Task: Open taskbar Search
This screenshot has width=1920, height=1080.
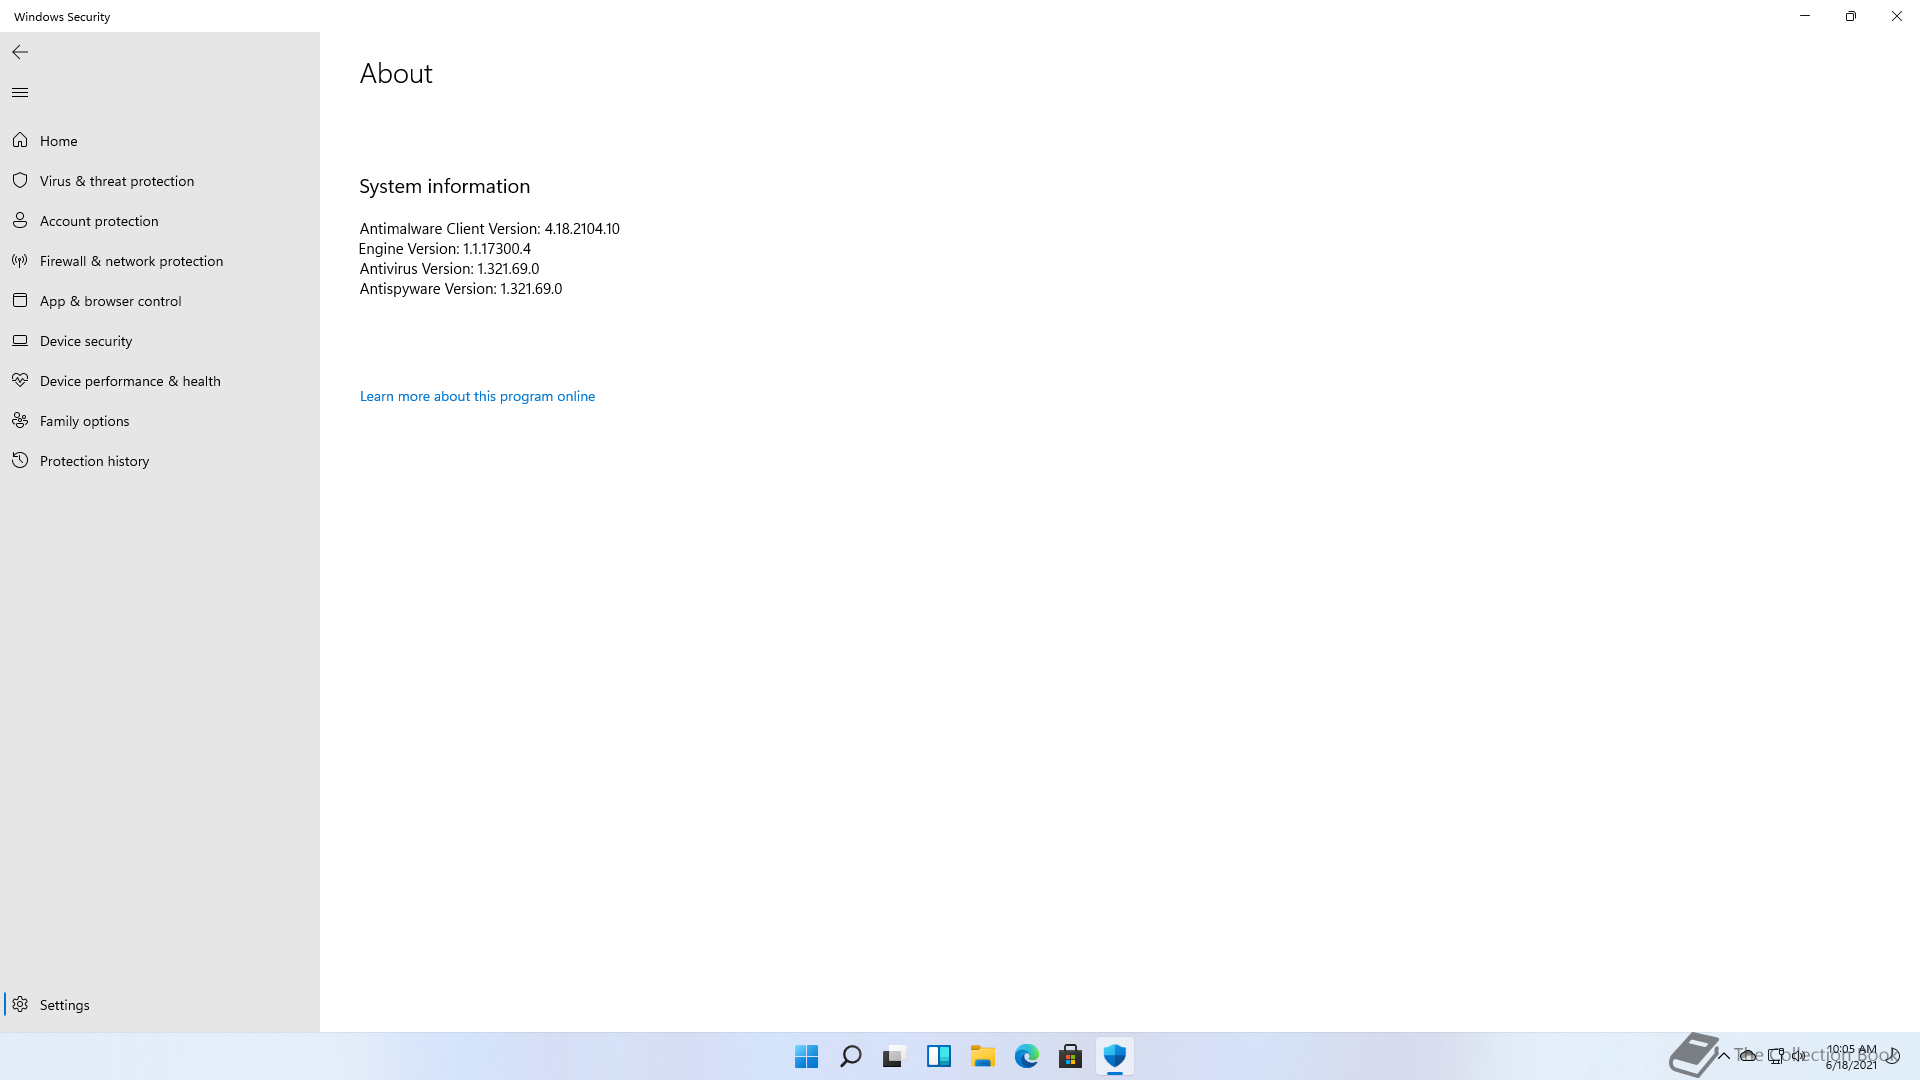Action: coord(851,1056)
